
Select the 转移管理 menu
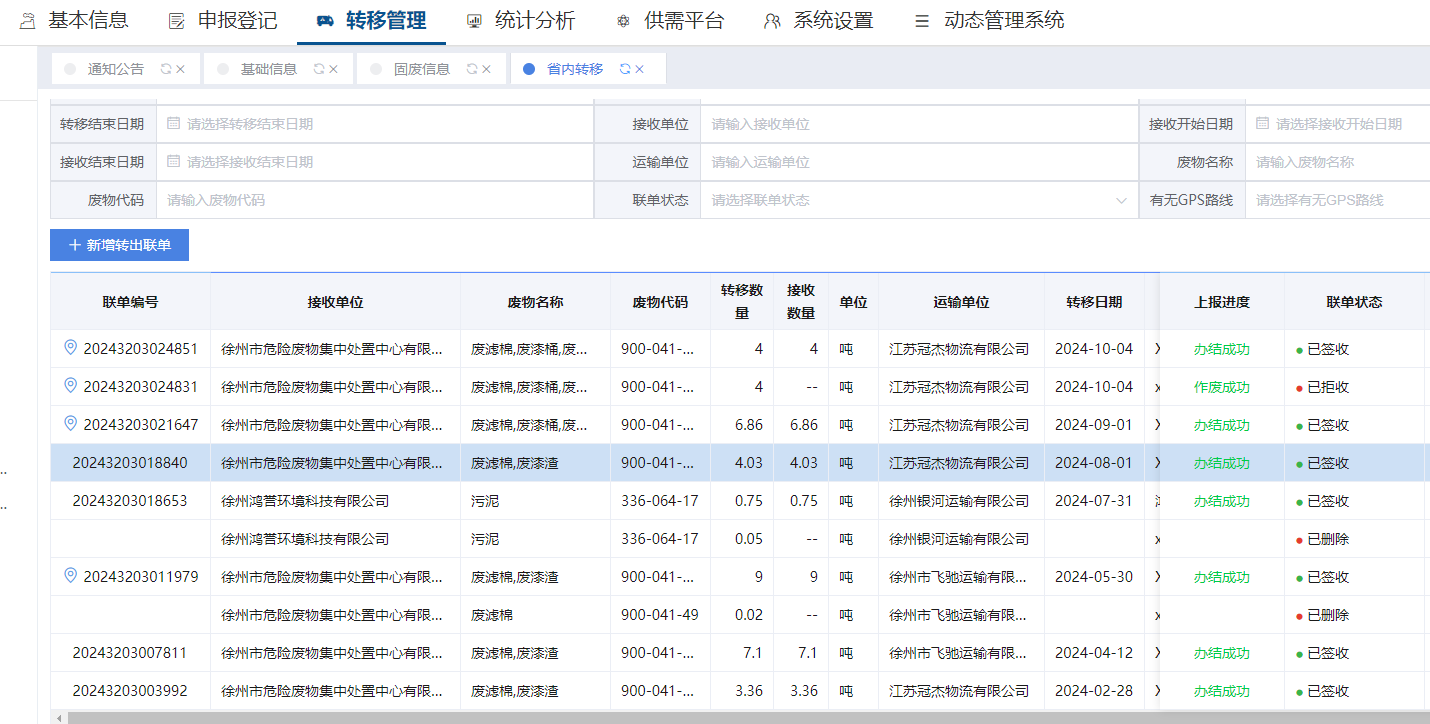(x=371, y=20)
